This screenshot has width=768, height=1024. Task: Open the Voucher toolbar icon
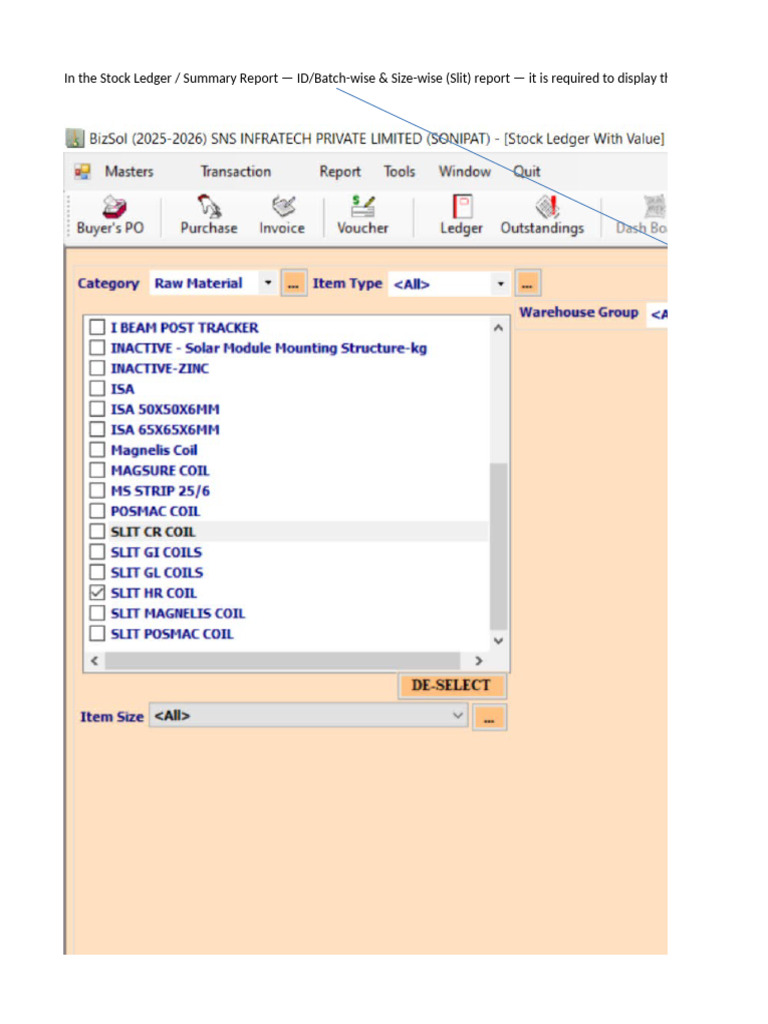click(362, 215)
